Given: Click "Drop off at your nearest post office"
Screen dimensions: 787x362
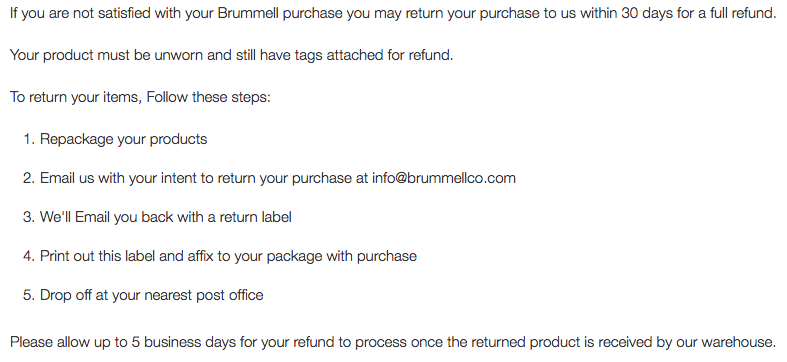Looking at the screenshot, I should (x=152, y=295).
